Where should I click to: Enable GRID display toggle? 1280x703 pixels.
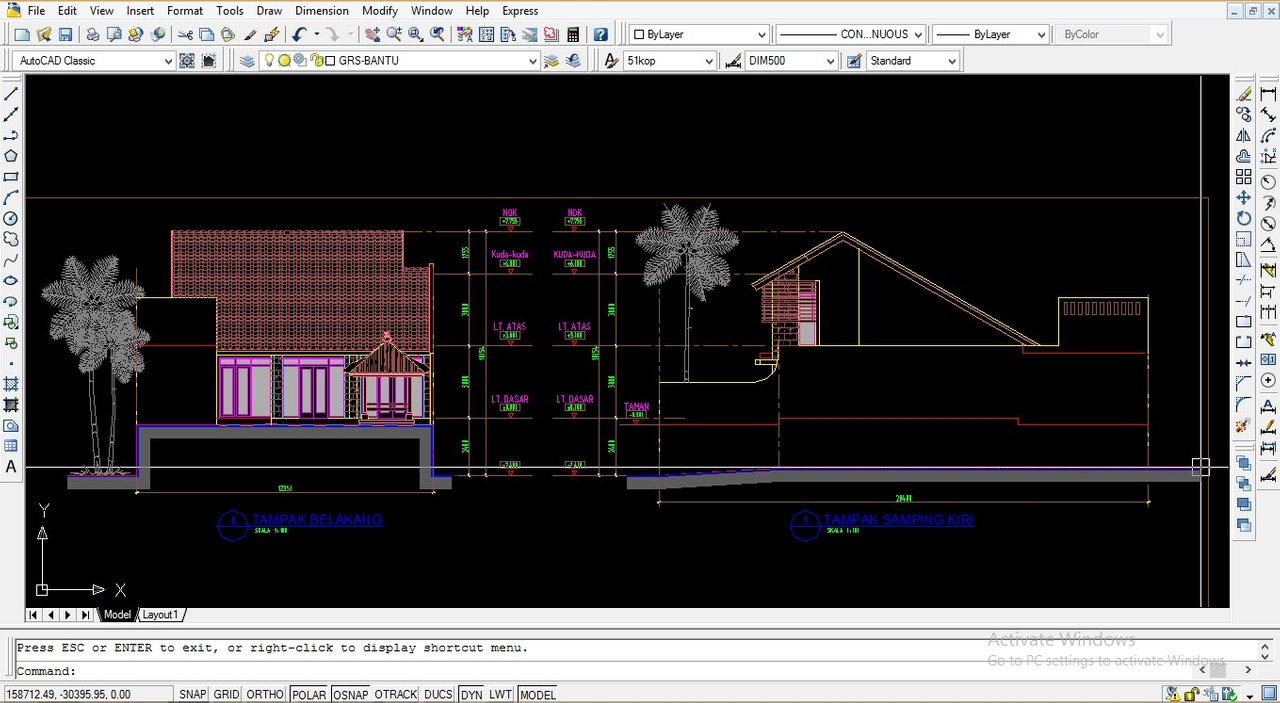click(x=226, y=694)
